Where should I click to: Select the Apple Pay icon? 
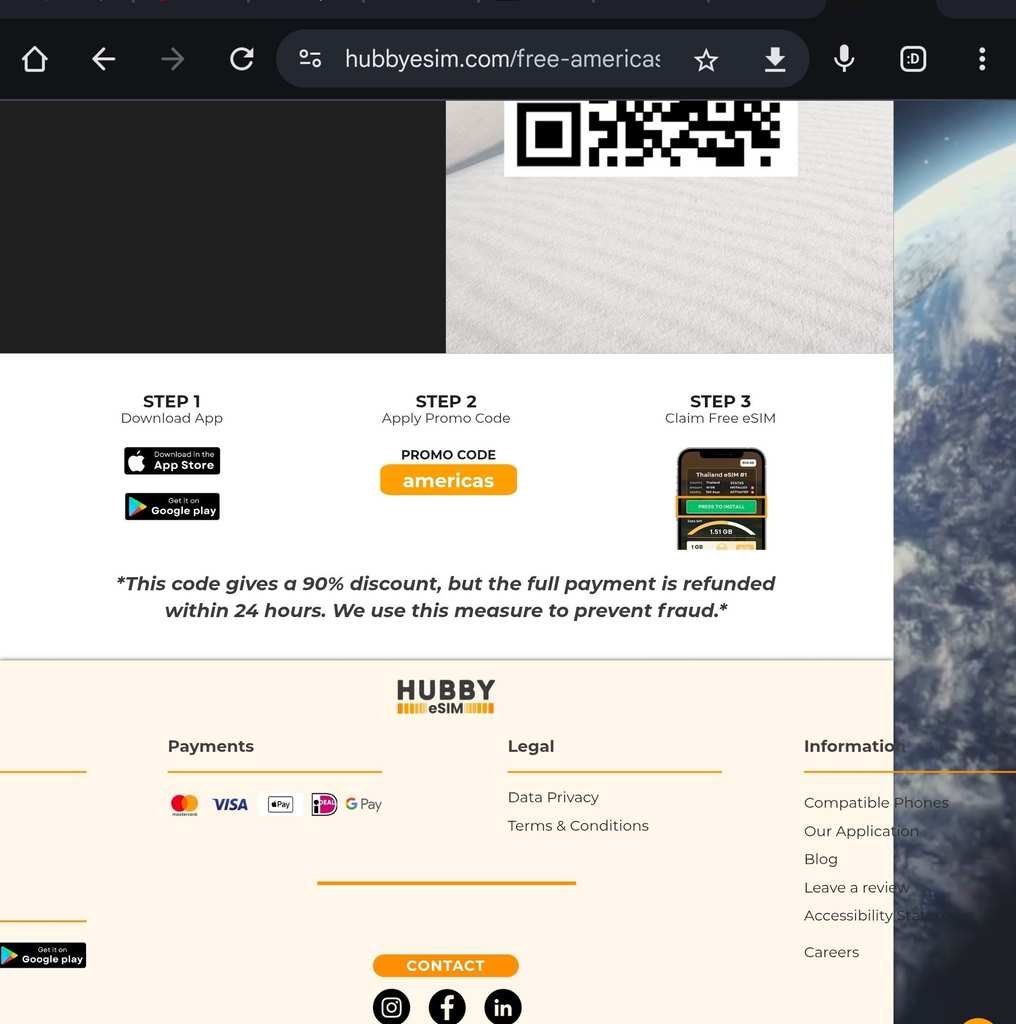pos(281,805)
